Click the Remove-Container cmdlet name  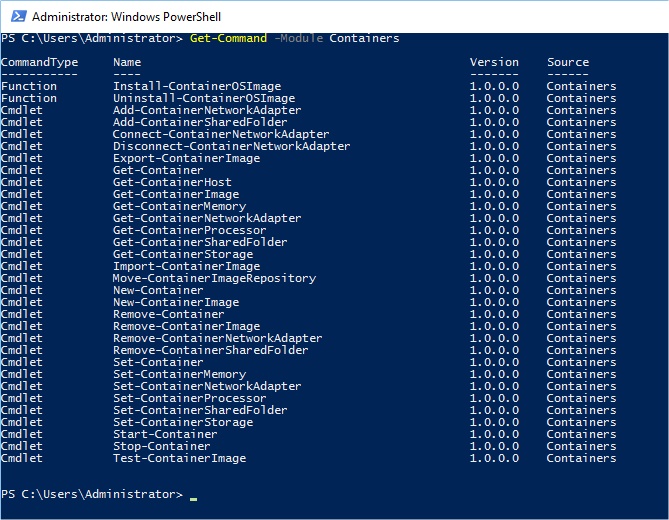point(169,314)
